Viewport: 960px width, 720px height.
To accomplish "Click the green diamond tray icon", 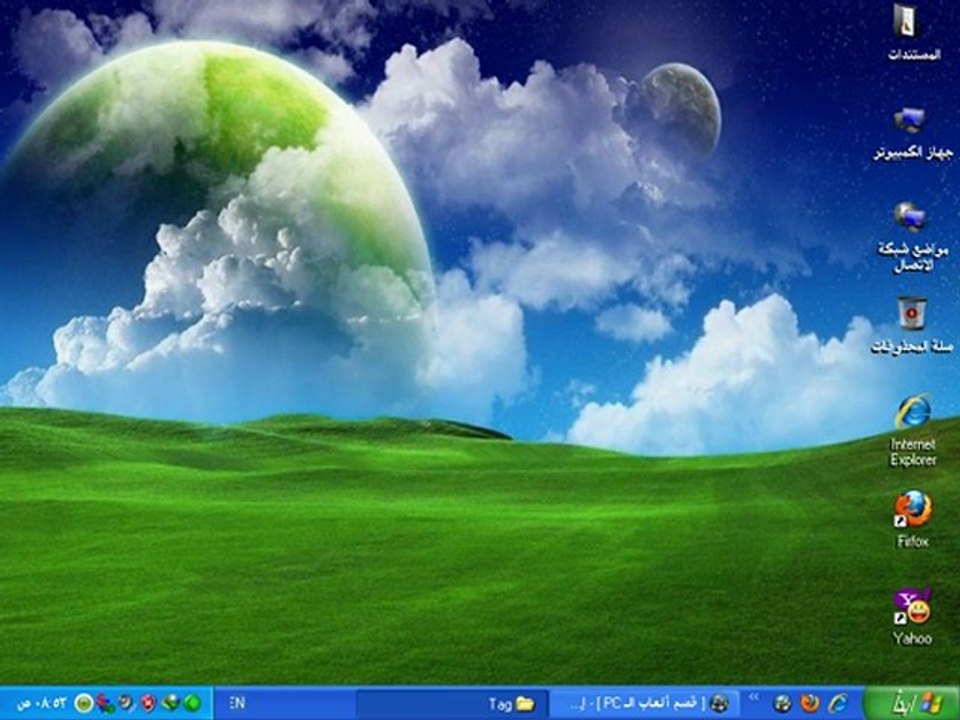I will point(192,703).
